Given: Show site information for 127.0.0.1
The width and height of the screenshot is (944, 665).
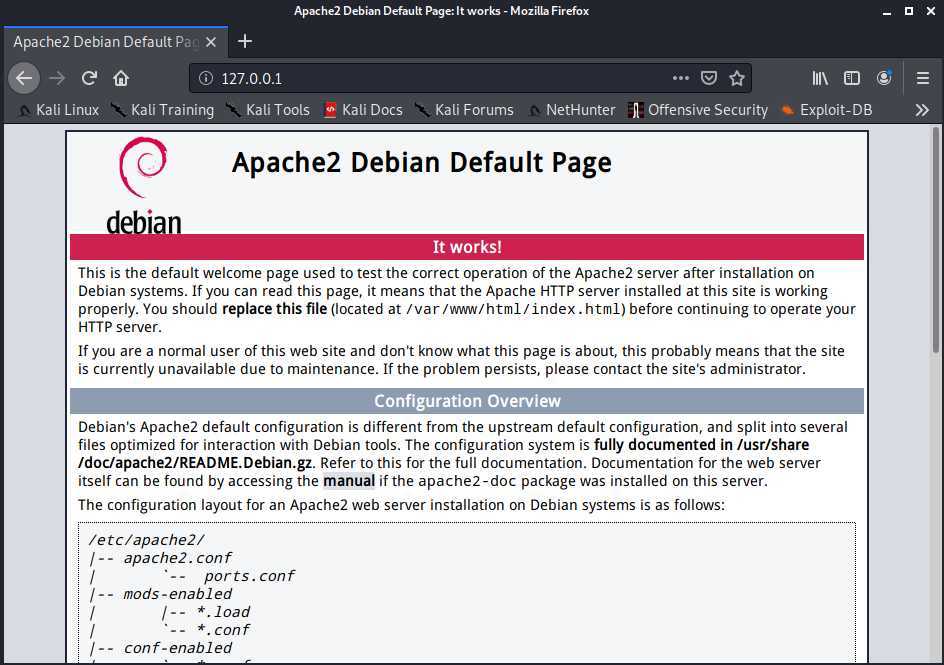Looking at the screenshot, I should [206, 78].
